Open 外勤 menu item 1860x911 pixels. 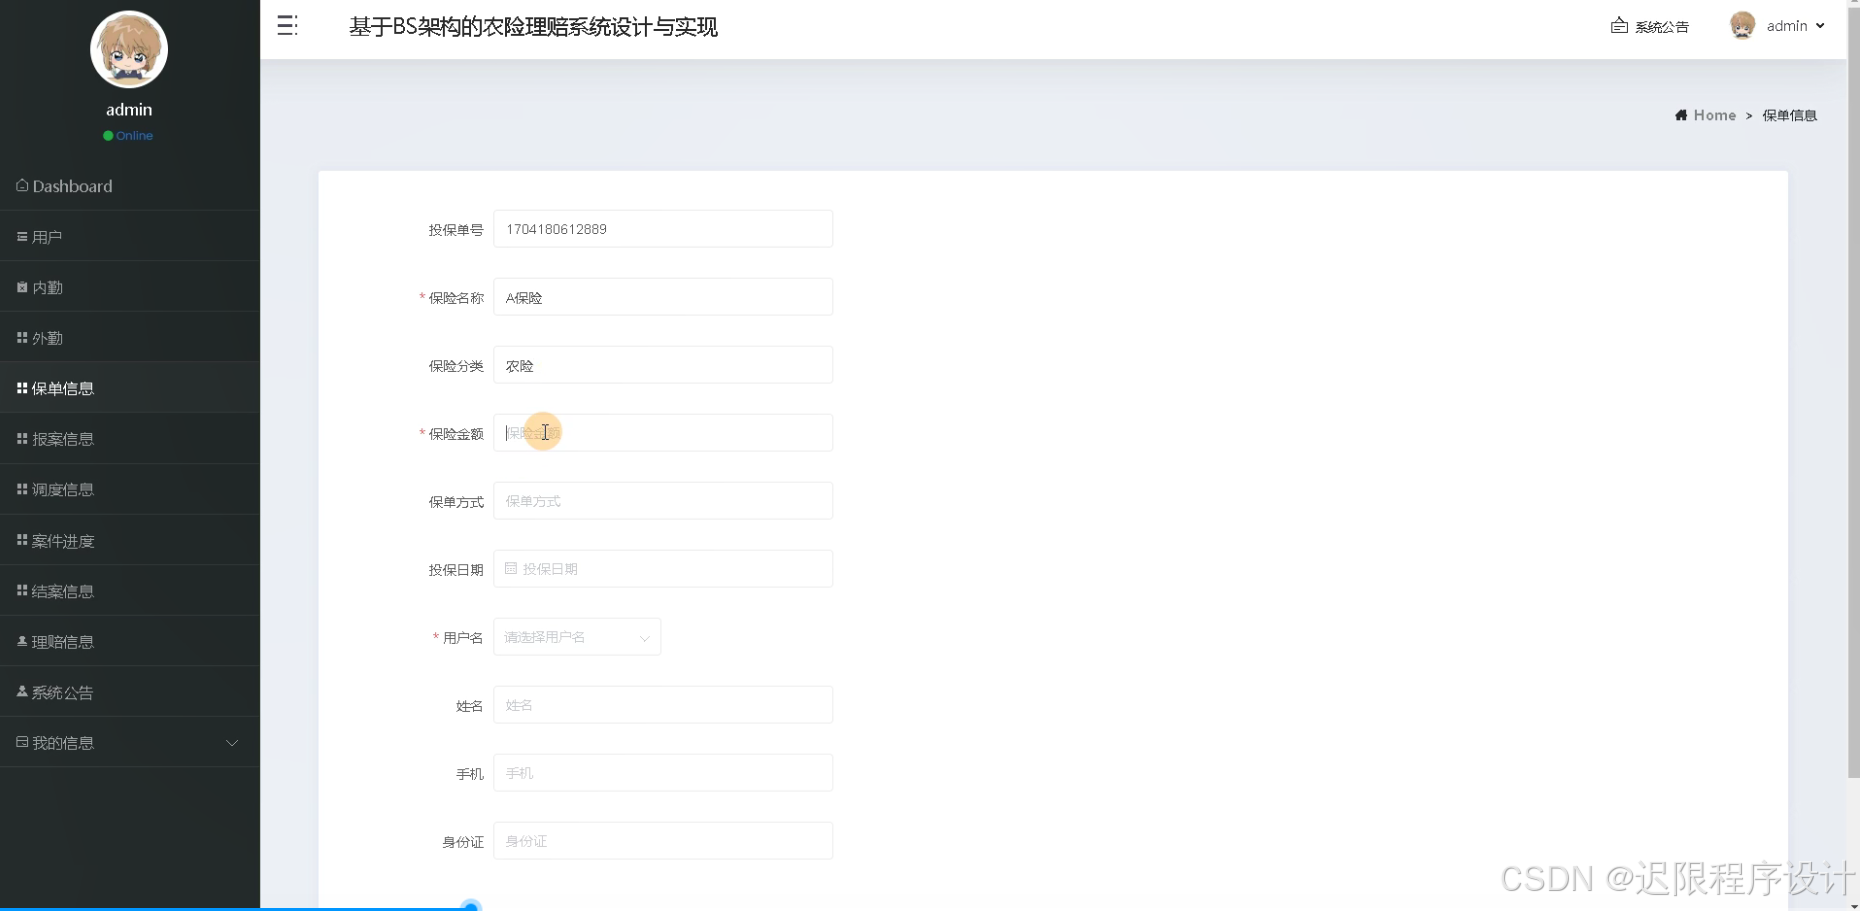pyautogui.click(x=130, y=338)
